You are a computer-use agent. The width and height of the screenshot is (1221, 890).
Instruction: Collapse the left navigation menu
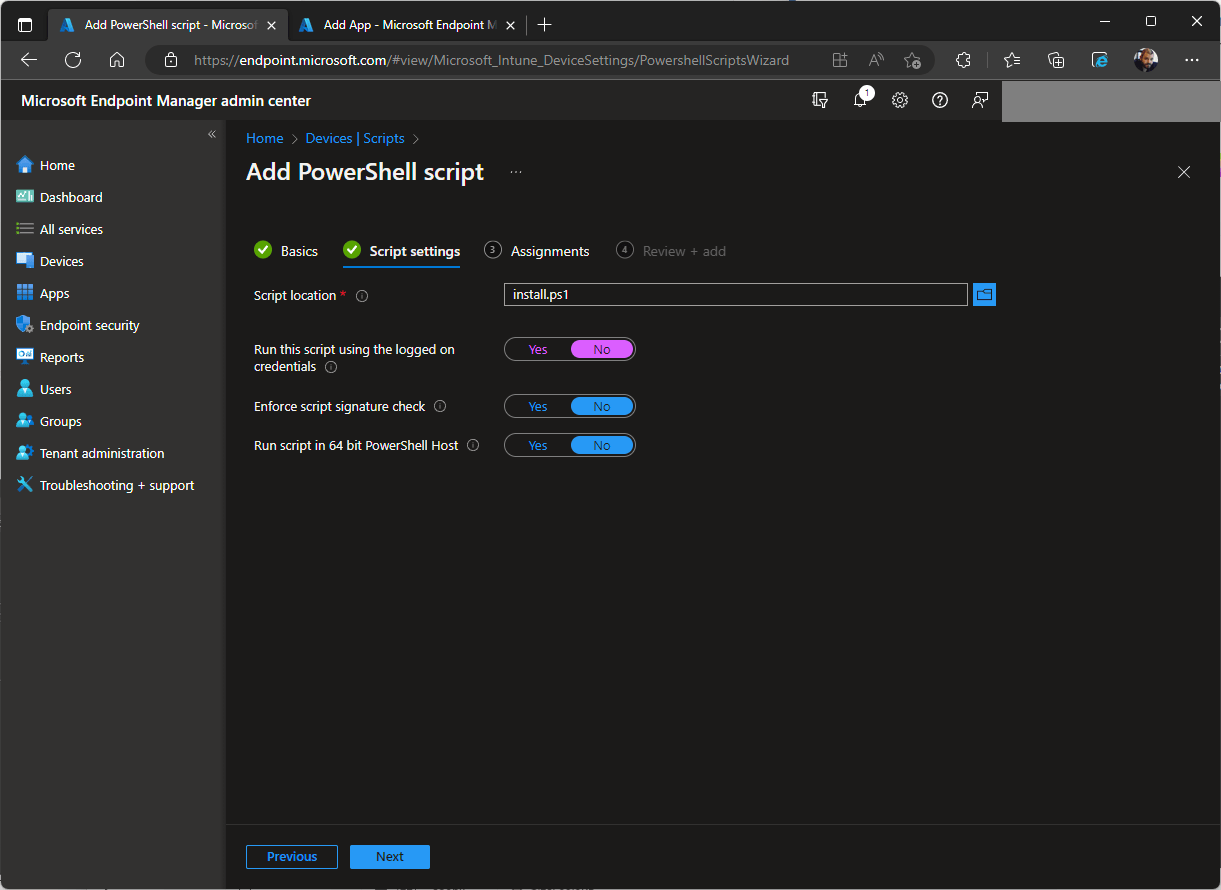tap(212, 134)
